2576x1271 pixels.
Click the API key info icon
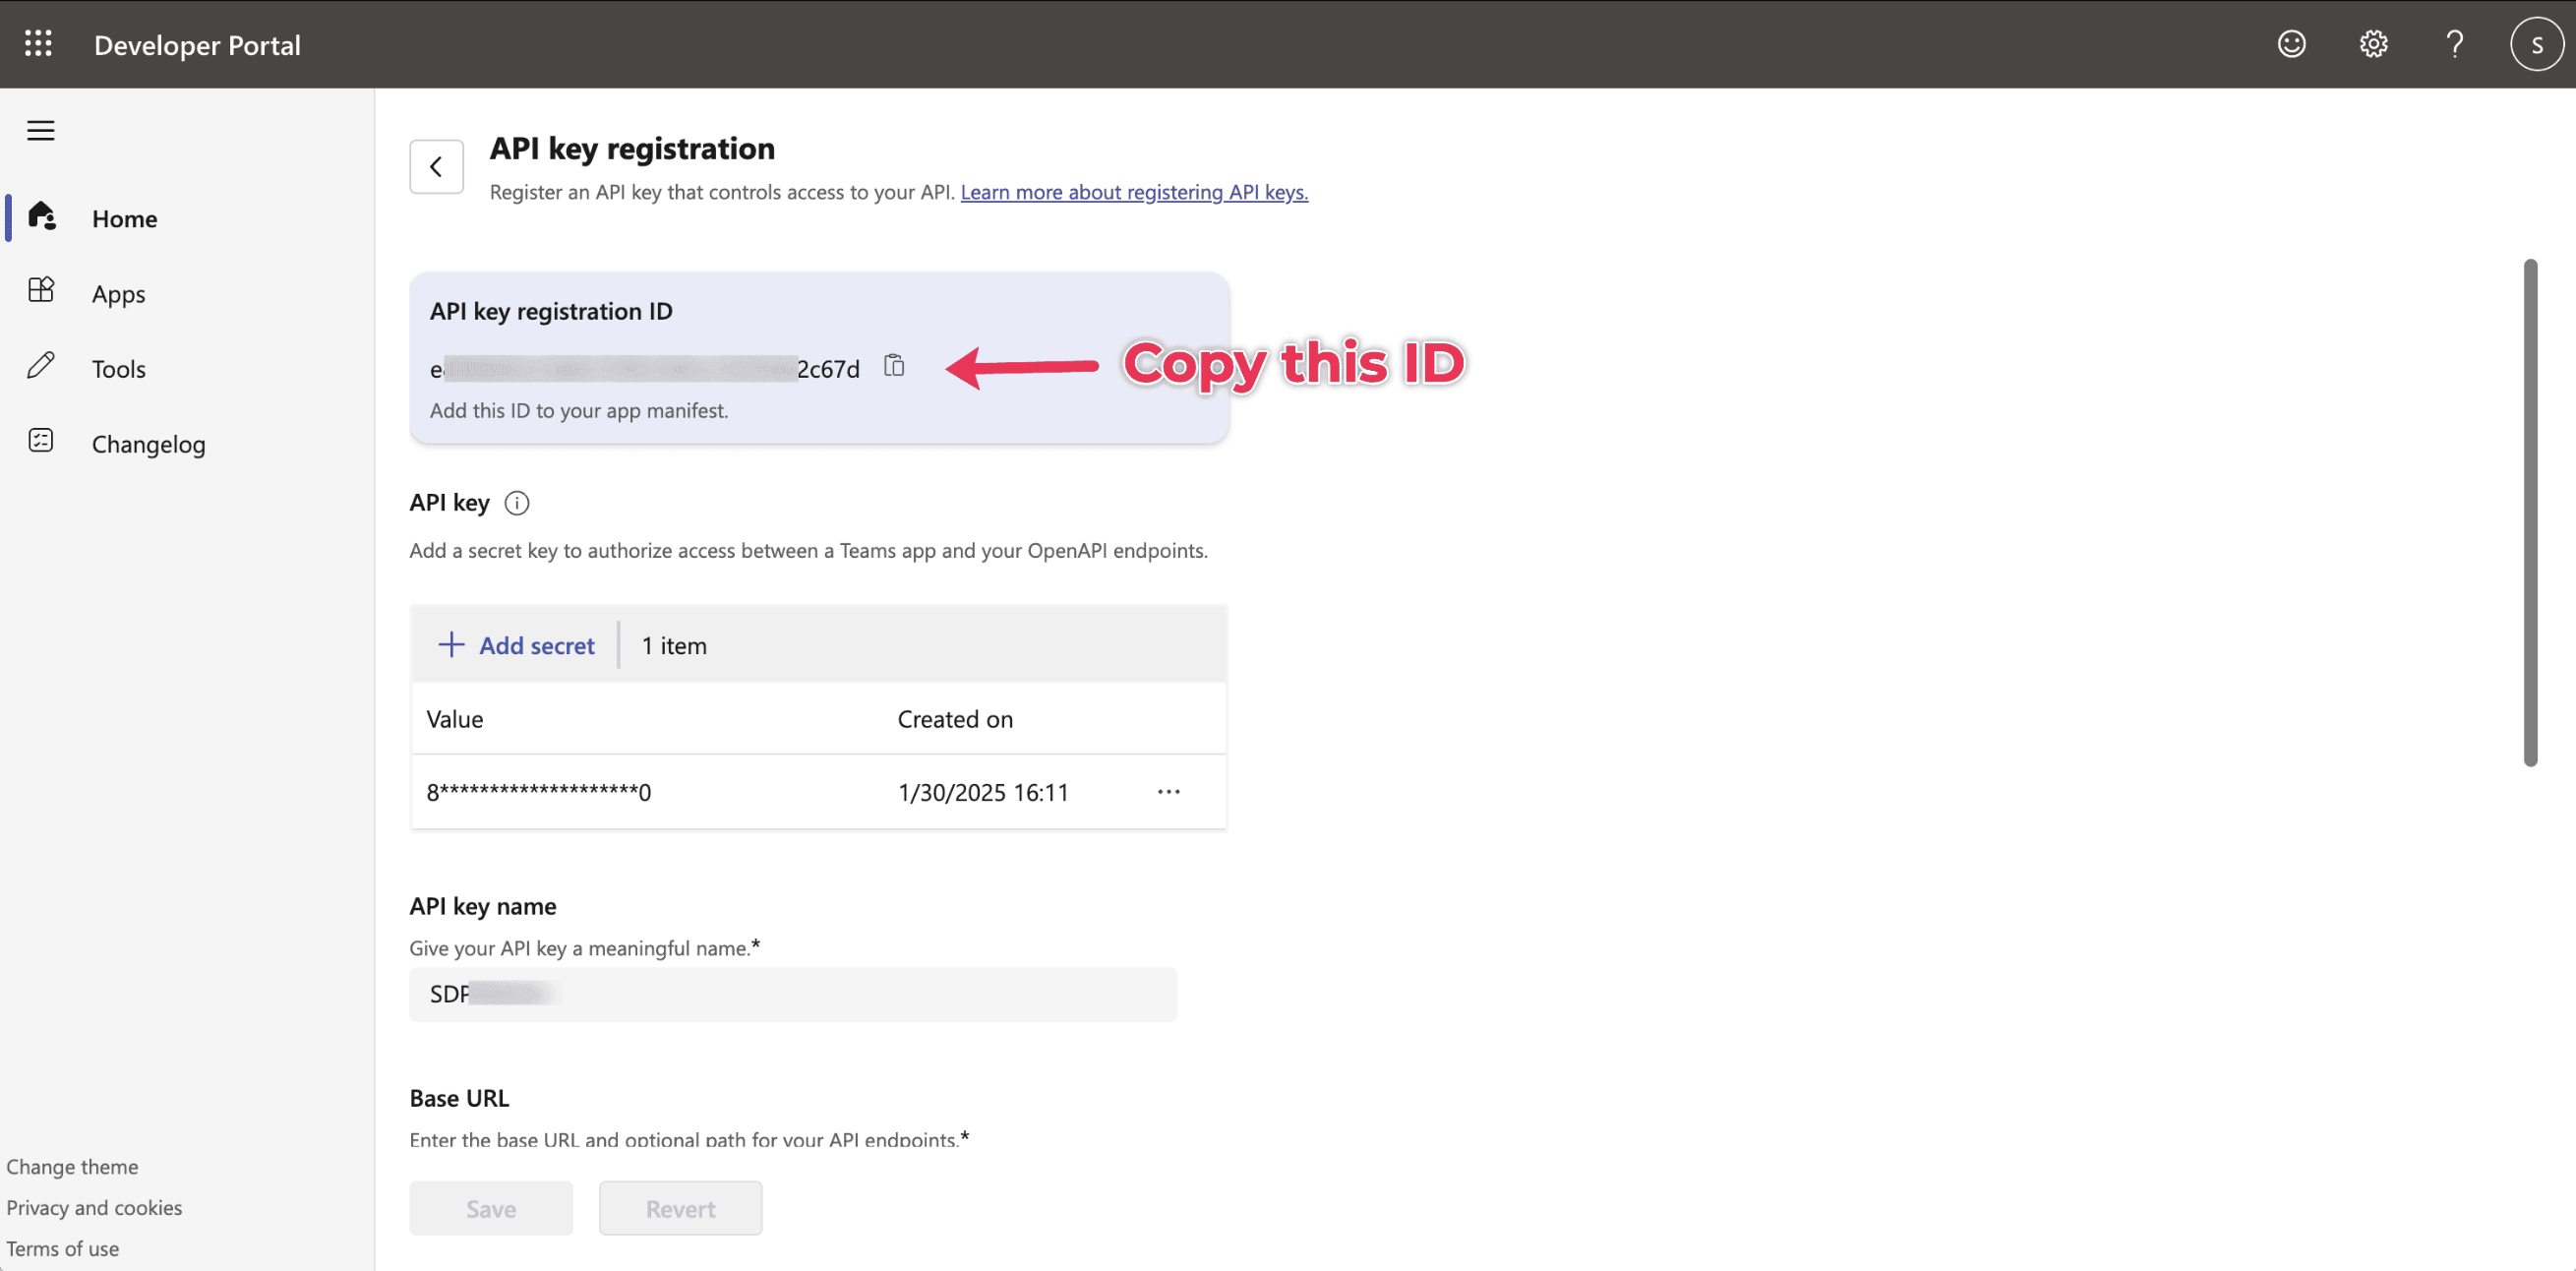click(517, 503)
